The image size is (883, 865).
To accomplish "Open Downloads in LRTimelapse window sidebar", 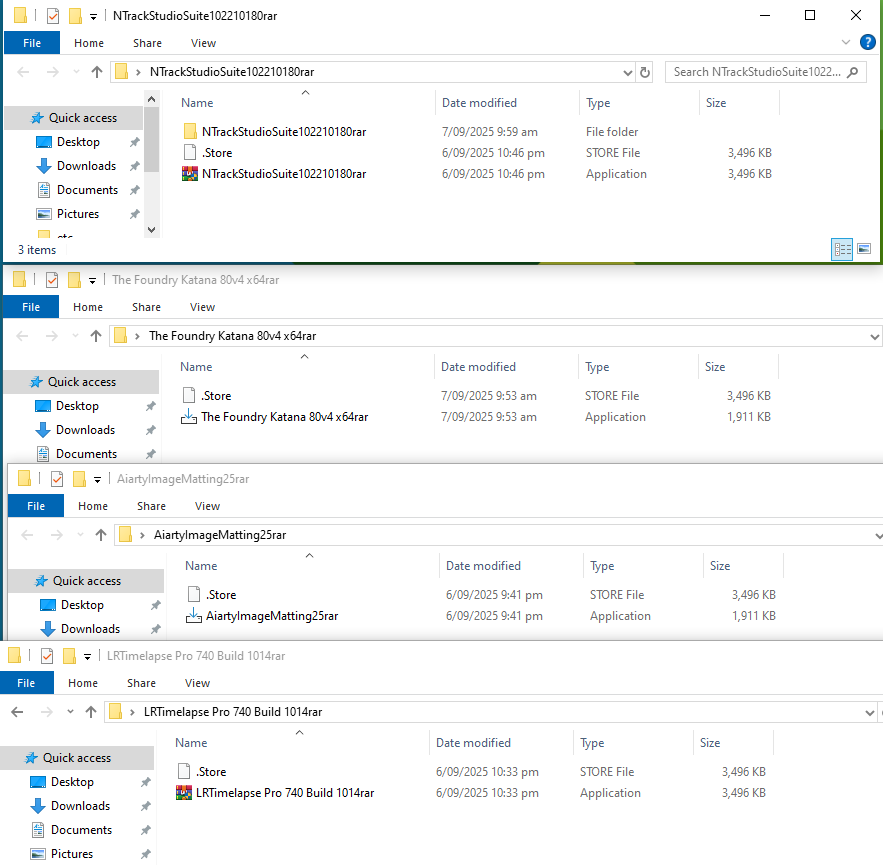I will (80, 806).
